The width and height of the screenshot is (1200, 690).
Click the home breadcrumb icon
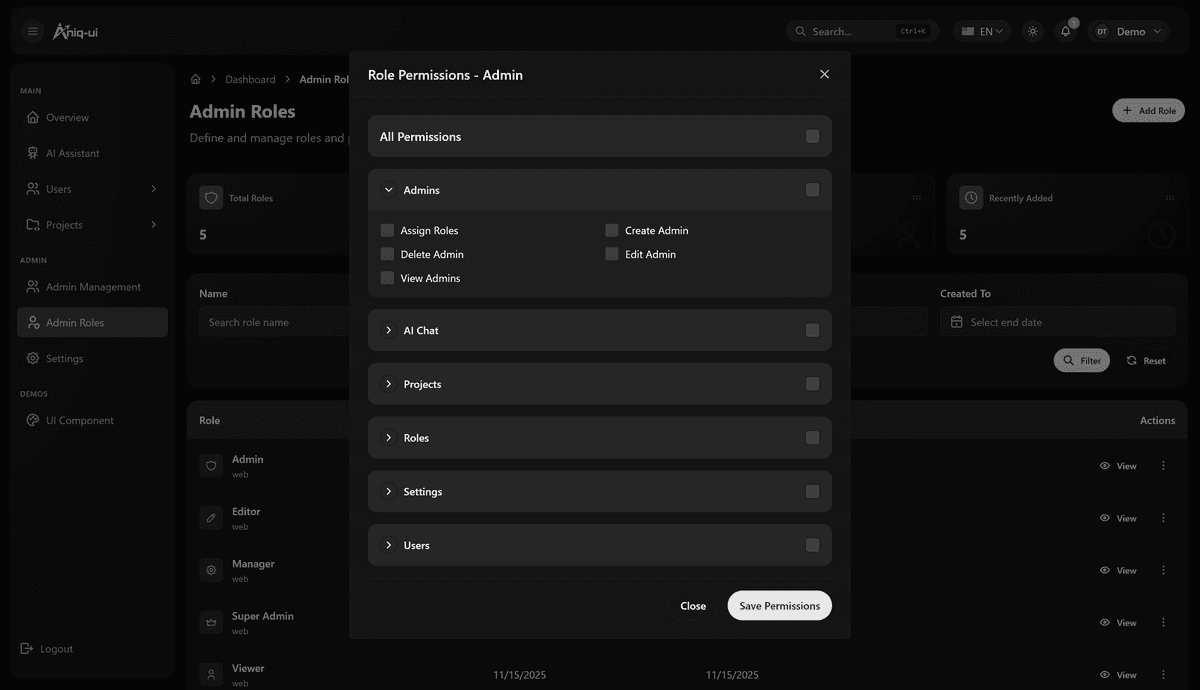click(196, 79)
